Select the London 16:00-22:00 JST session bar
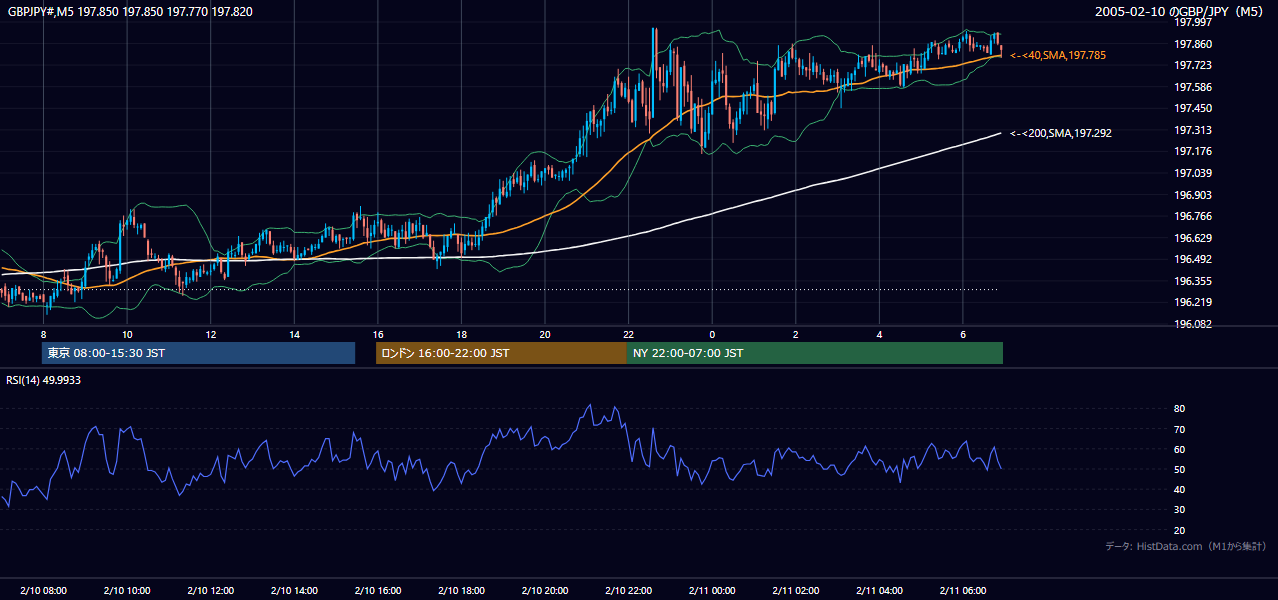 501,353
